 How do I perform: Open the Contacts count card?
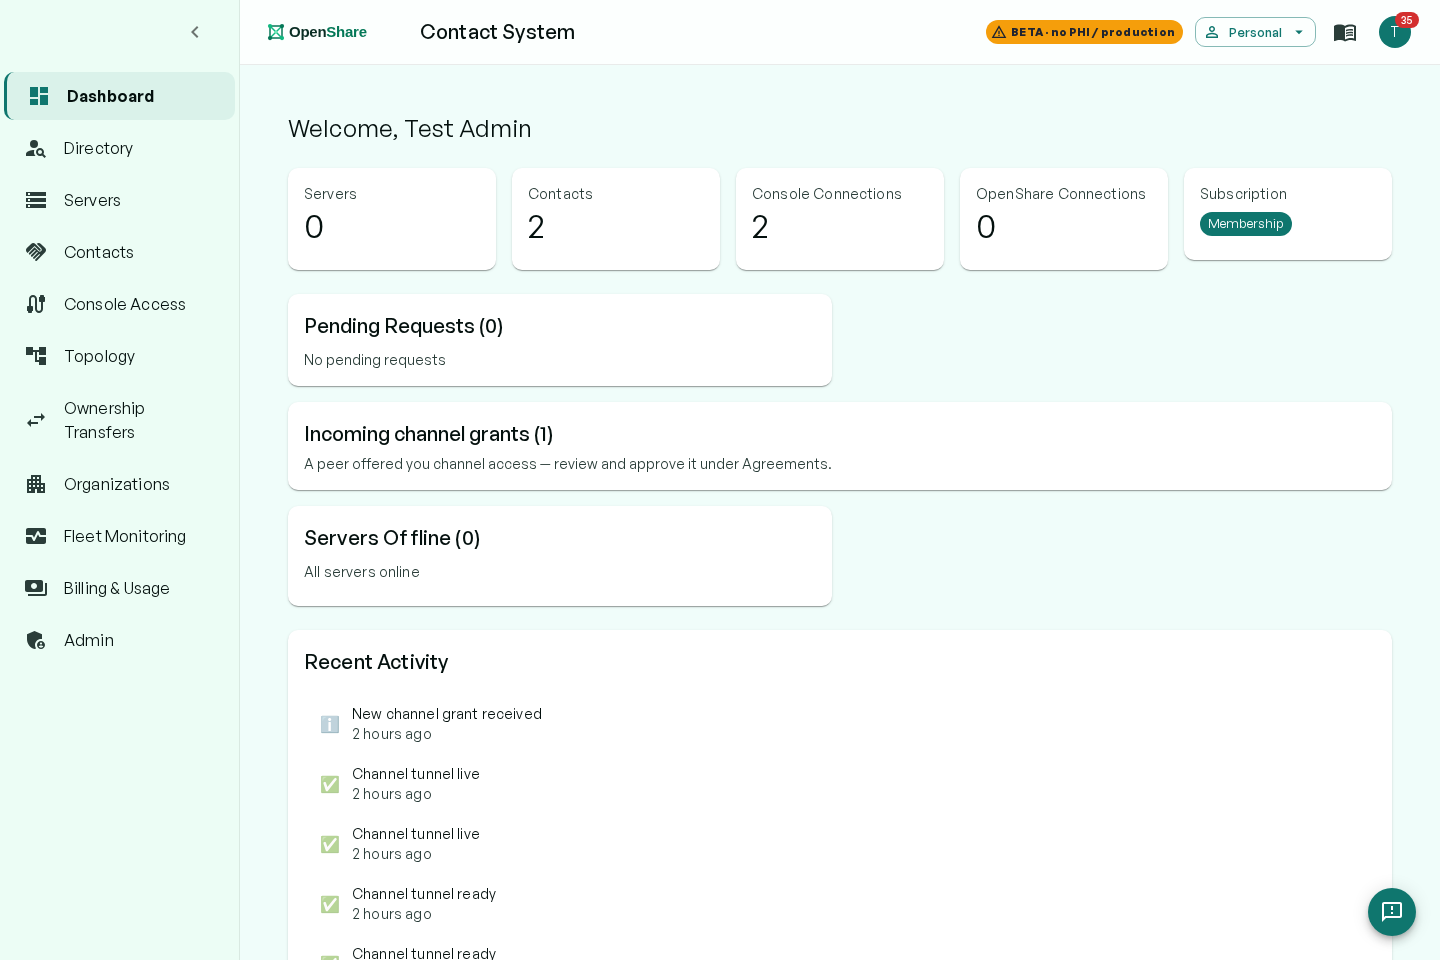point(616,219)
